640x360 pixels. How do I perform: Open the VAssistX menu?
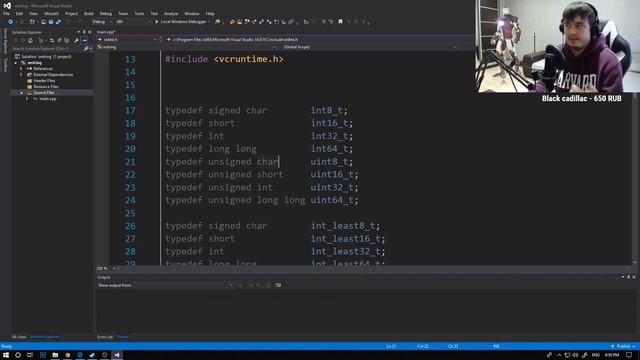pos(51,13)
